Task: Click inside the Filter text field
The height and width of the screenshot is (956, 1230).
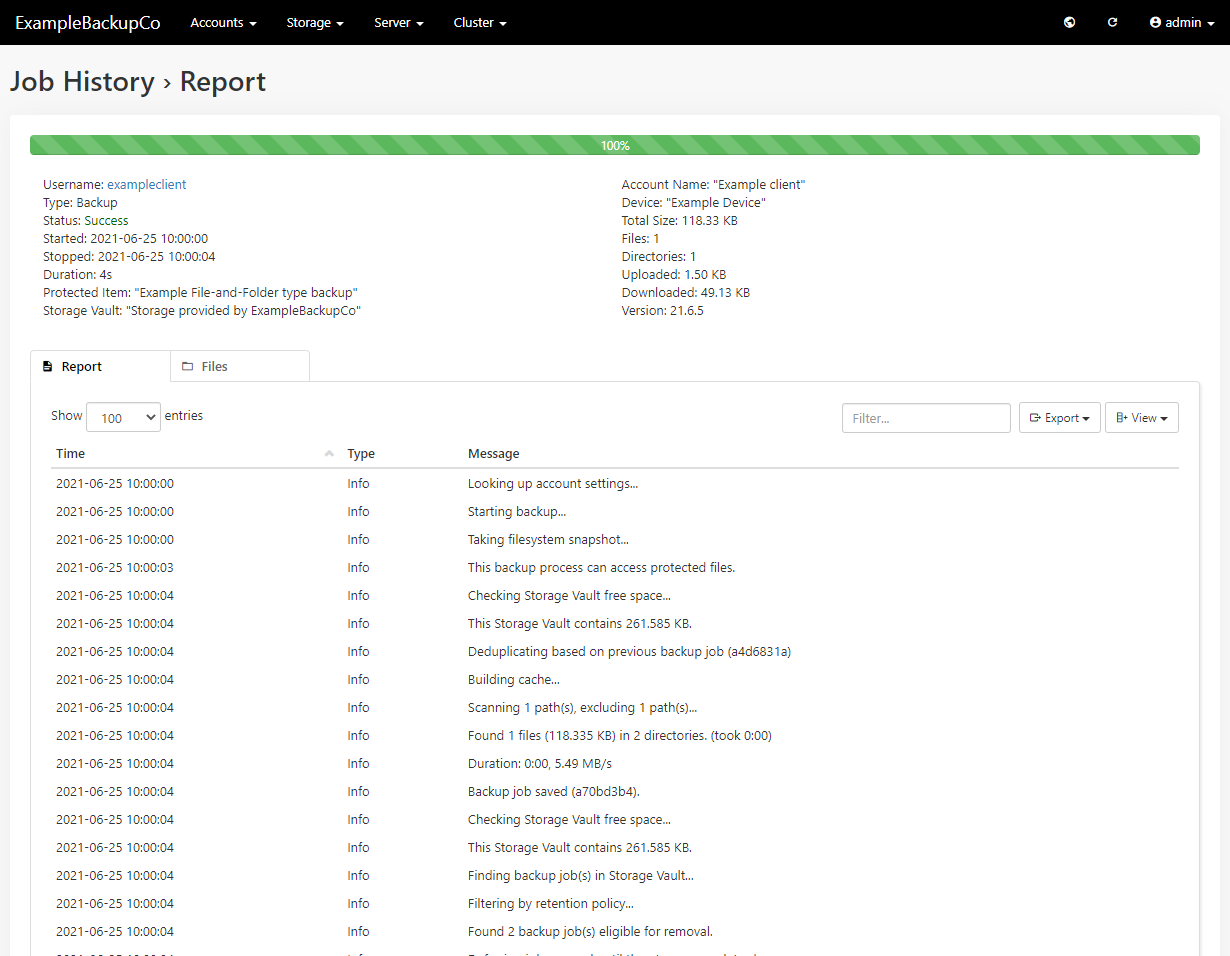Action: pyautogui.click(x=925, y=417)
